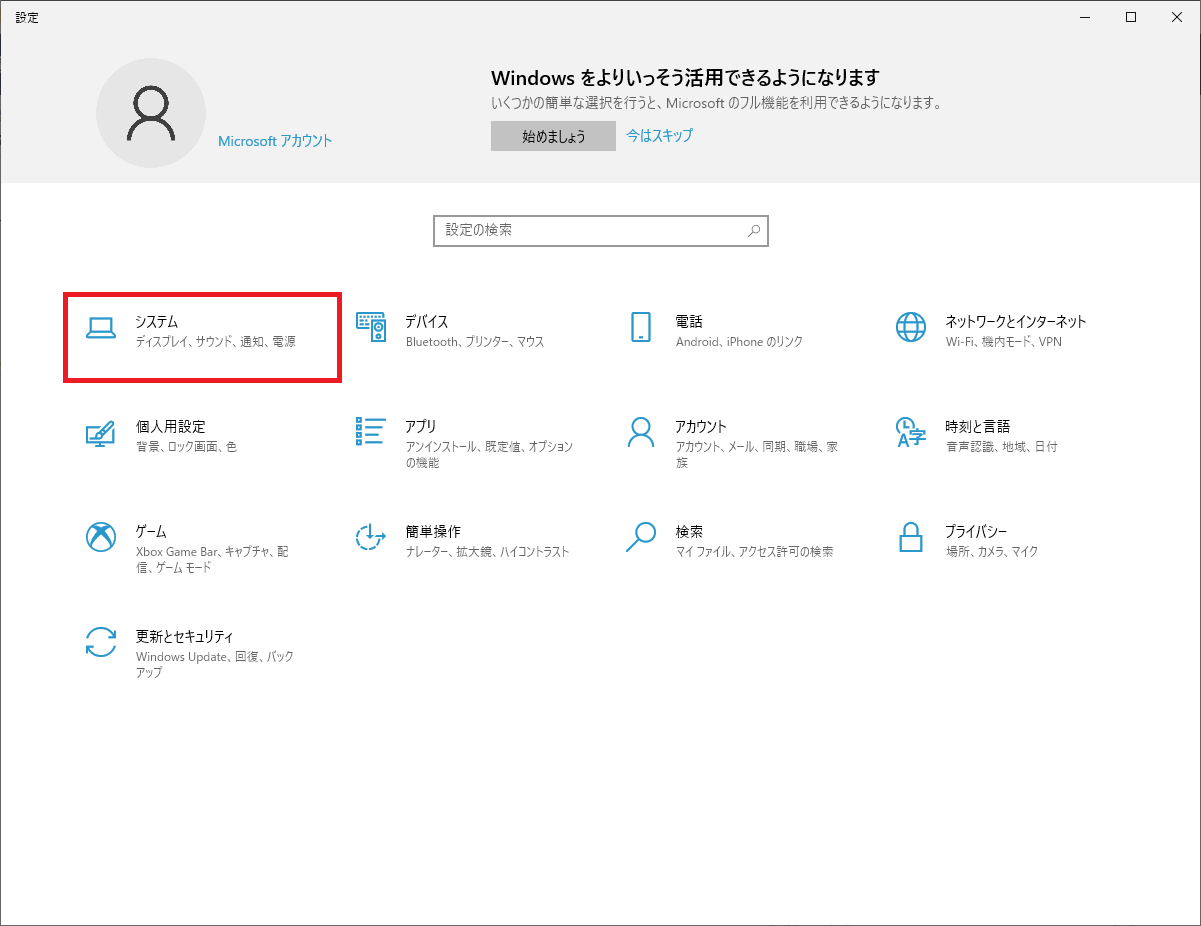Open Ease of Access (簡単操作) icon
This screenshot has width=1201, height=926.
371,537
